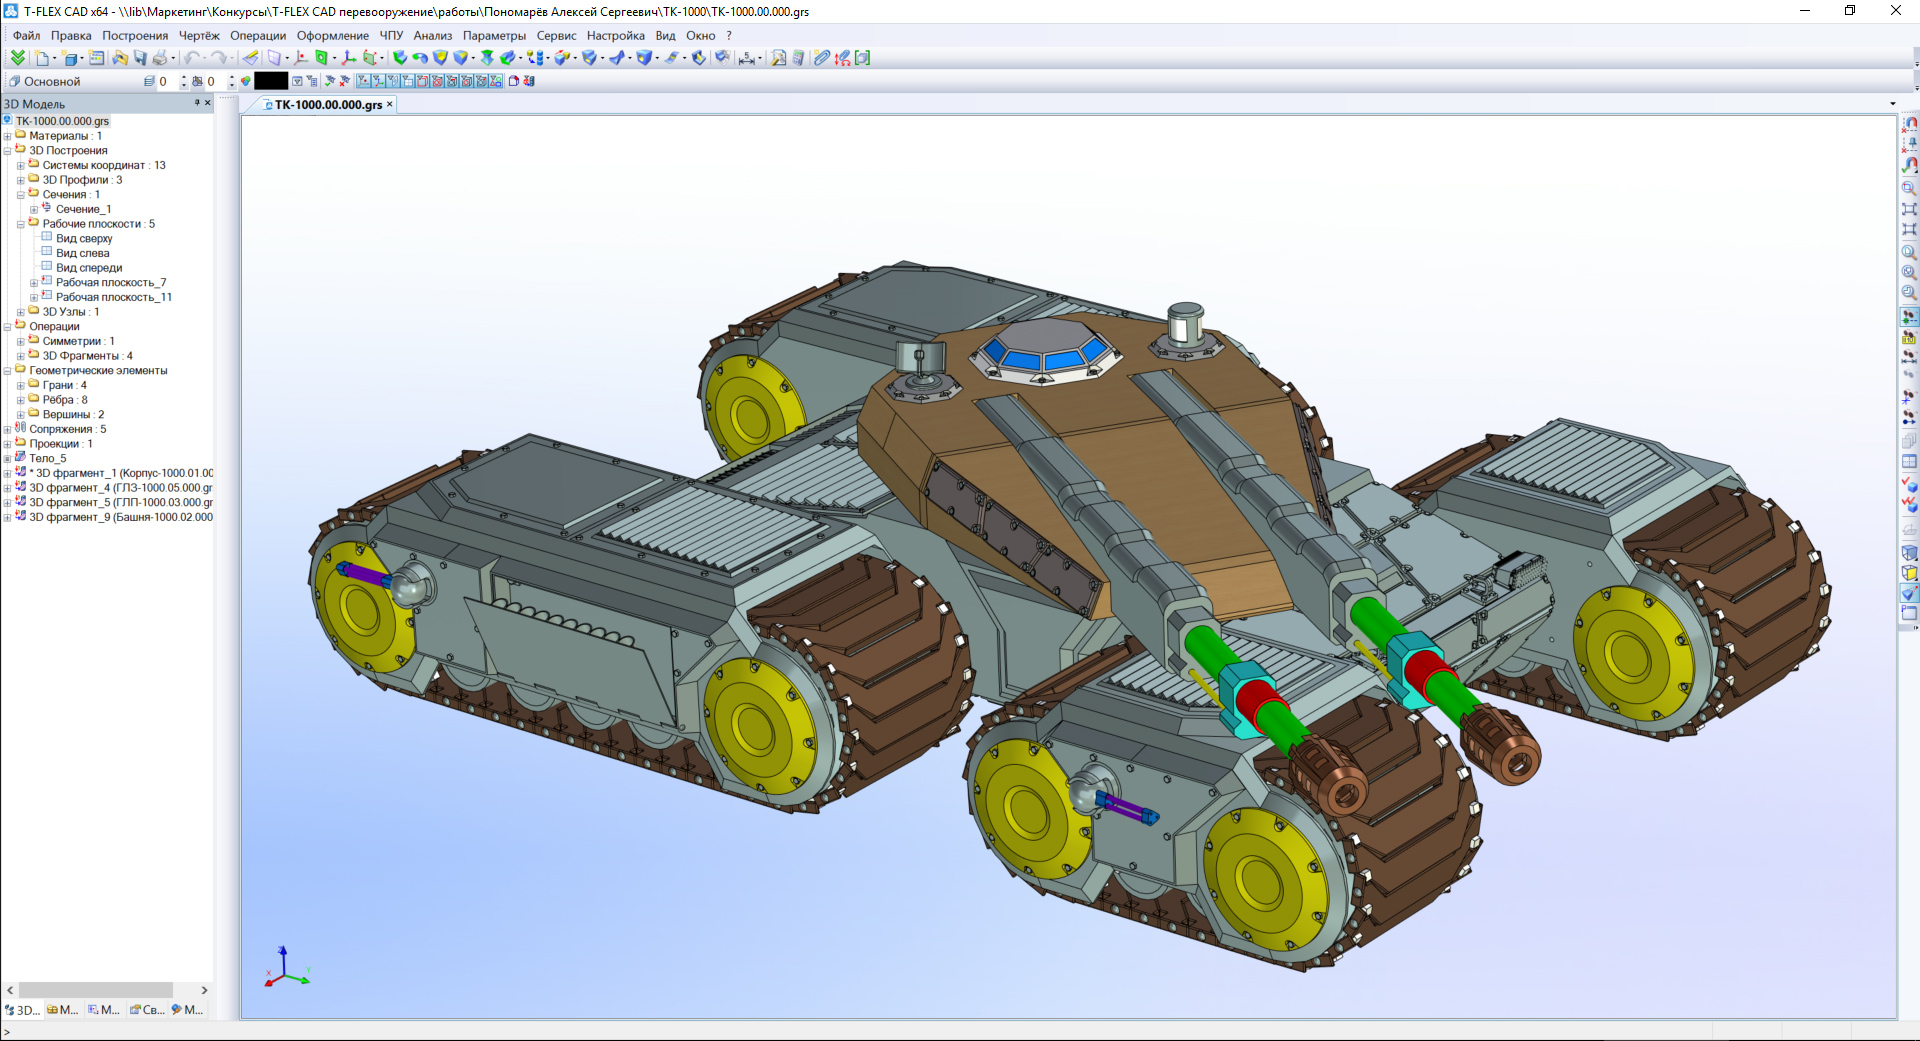Click the model tree horizontal scrollbar
Screen dimensions: 1920x1041
95,990
